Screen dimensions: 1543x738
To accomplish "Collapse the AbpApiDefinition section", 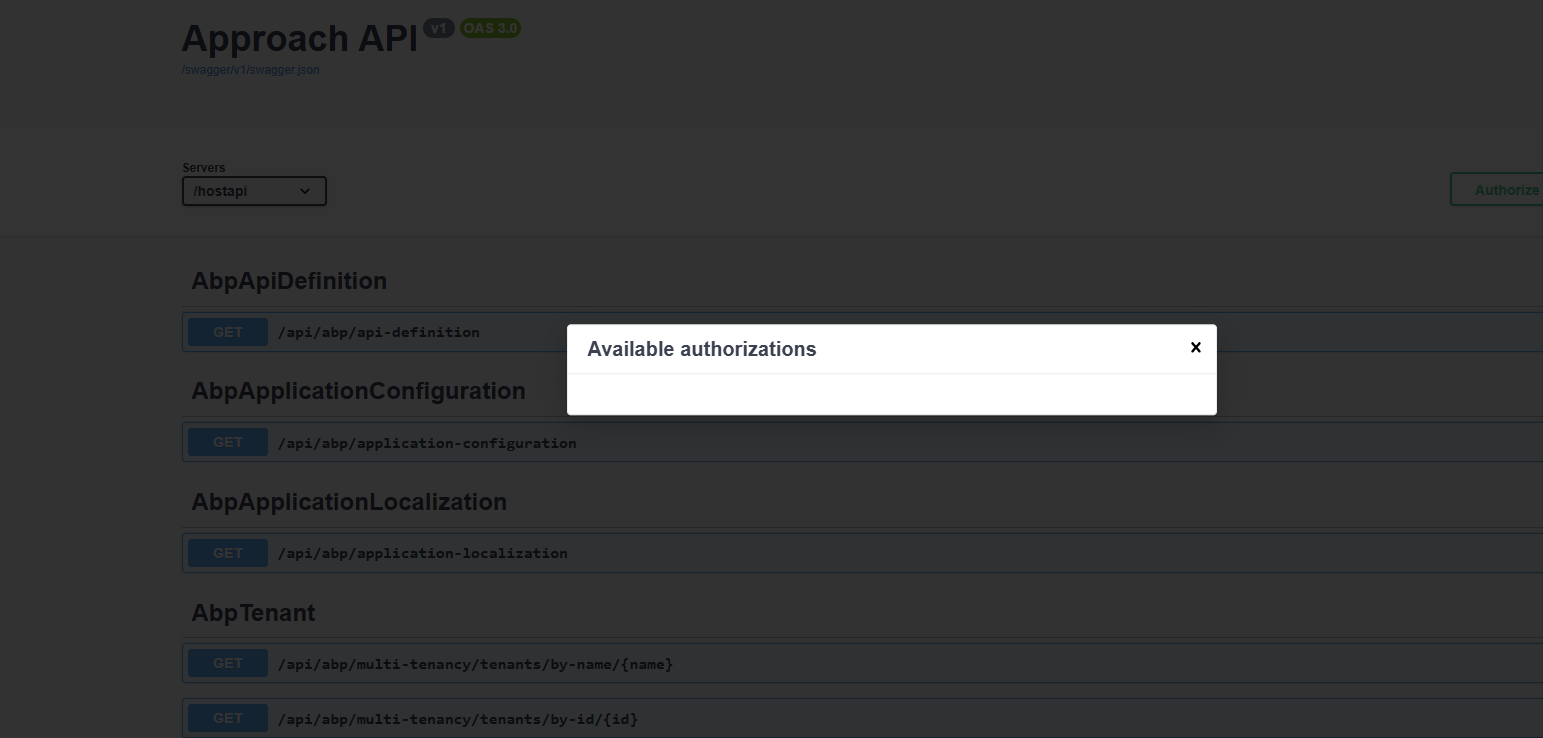I will coord(289,281).
